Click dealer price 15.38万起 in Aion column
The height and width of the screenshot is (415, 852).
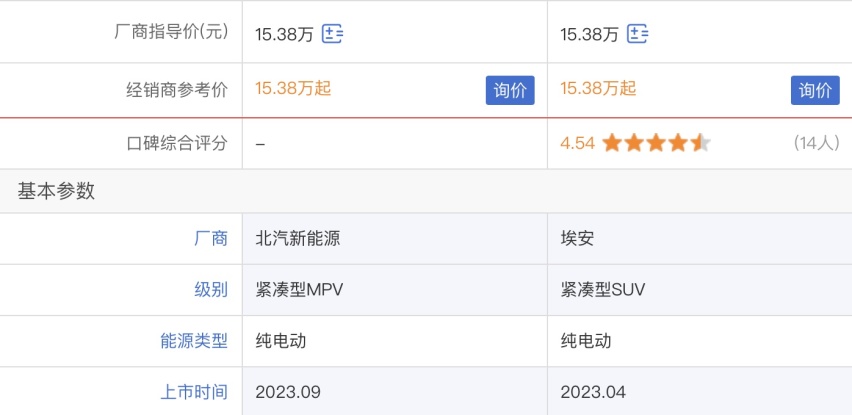598,88
